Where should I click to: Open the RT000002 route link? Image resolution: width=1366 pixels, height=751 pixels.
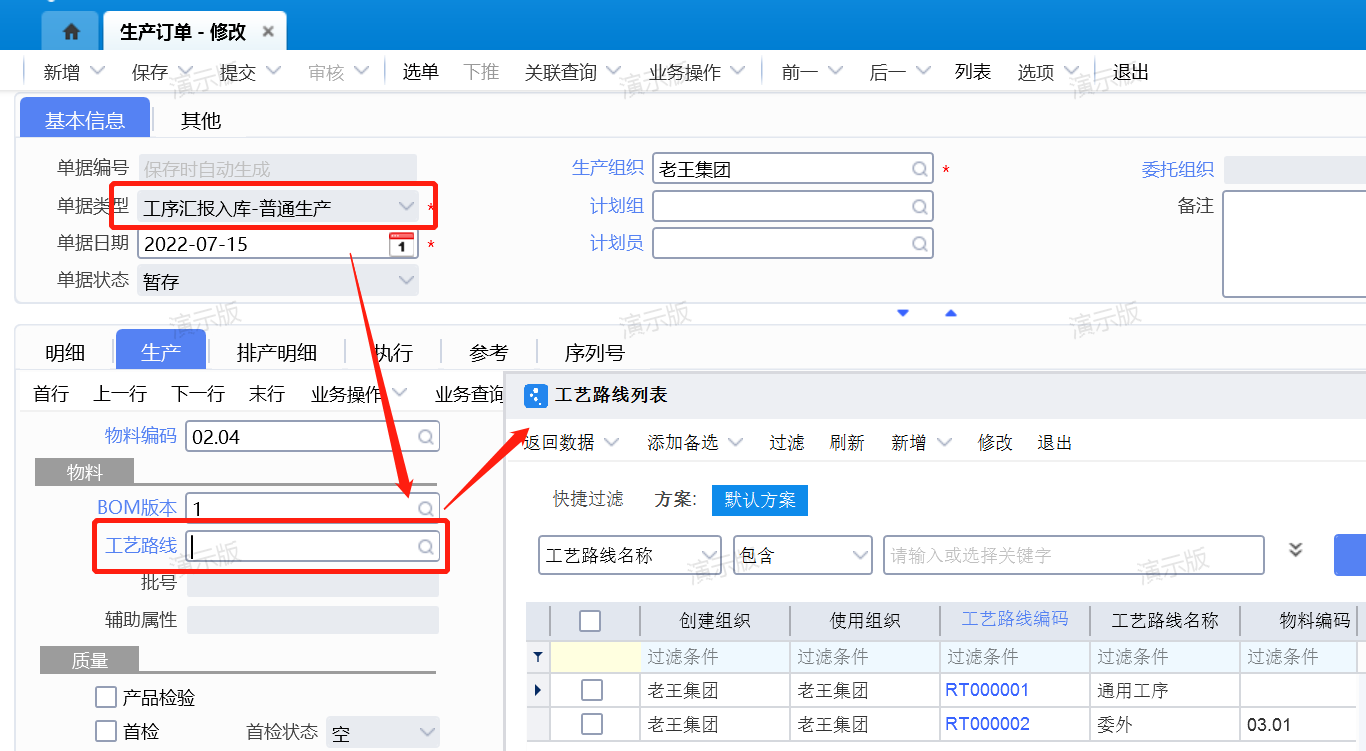(x=987, y=724)
